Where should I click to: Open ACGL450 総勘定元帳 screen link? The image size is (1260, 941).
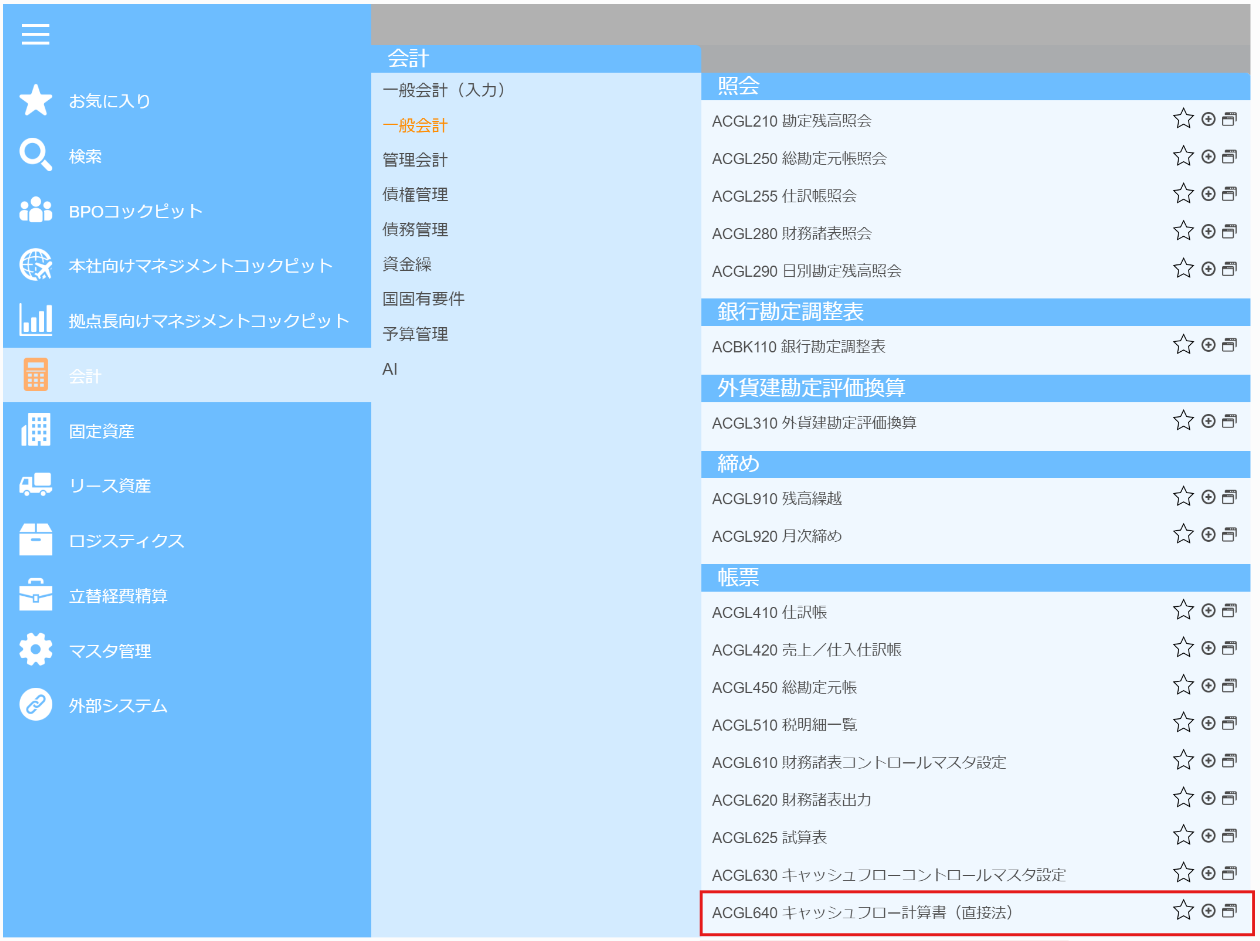784,687
